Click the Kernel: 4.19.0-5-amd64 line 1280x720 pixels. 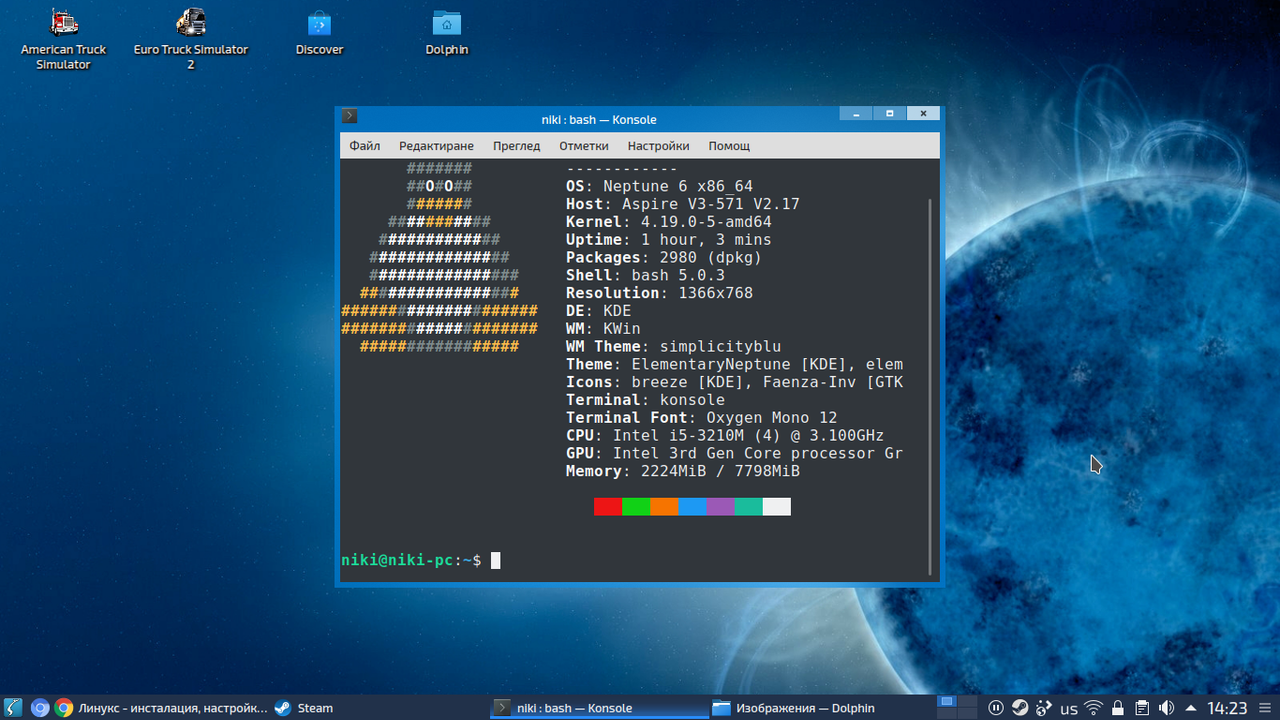(669, 222)
